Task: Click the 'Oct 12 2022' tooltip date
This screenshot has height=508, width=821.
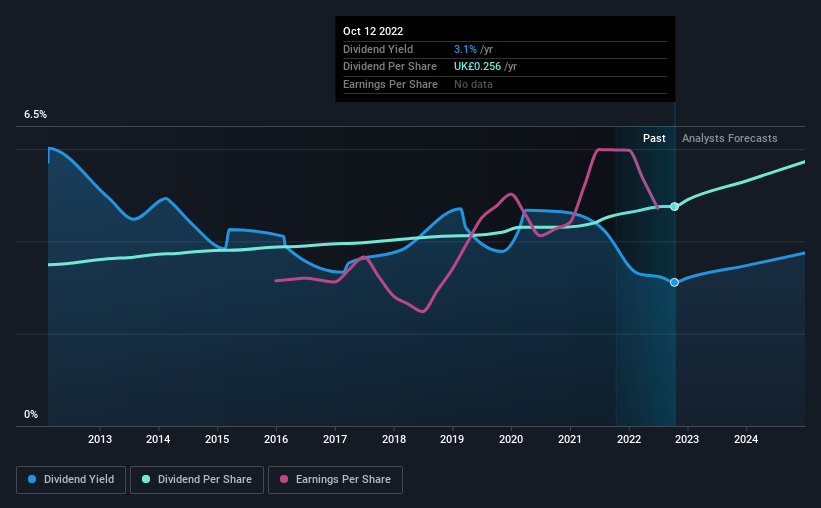Action: [x=373, y=31]
